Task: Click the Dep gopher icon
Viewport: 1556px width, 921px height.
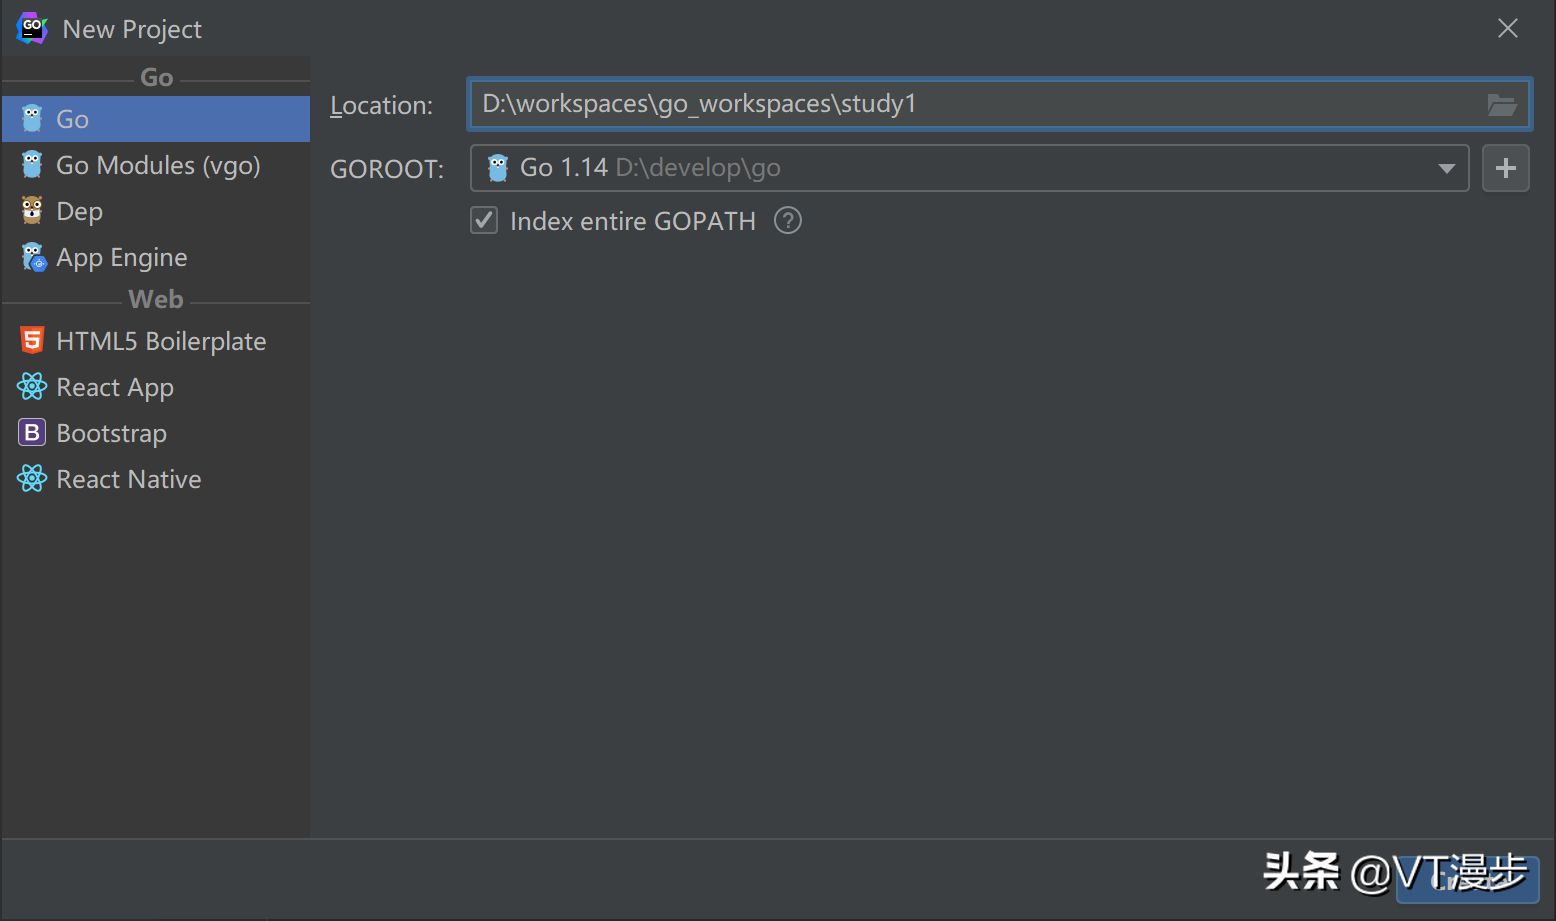Action: click(x=32, y=211)
